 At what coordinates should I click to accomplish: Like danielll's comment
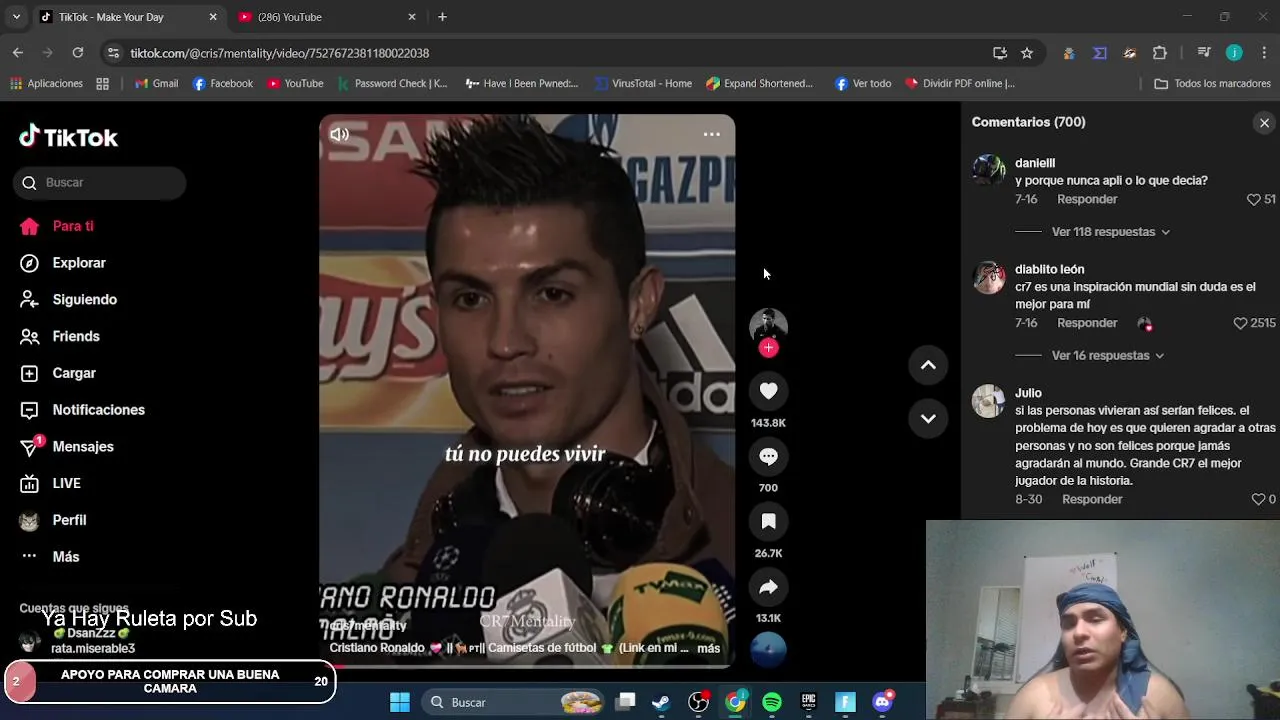click(x=1253, y=200)
